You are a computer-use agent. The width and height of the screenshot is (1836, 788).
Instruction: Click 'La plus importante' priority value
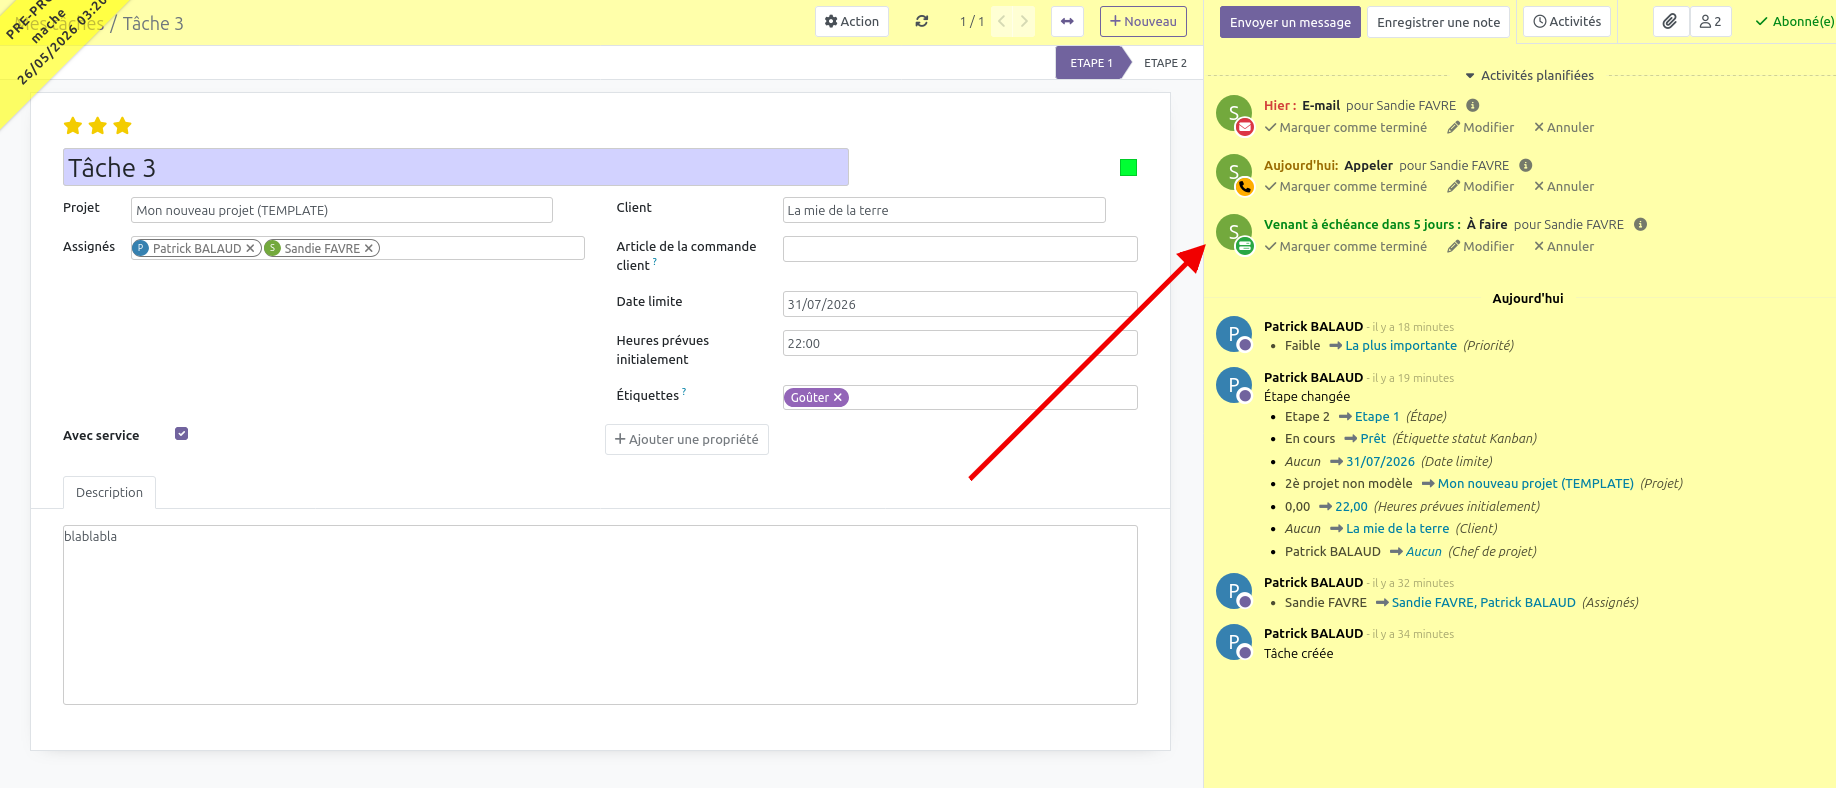[x=1401, y=346]
